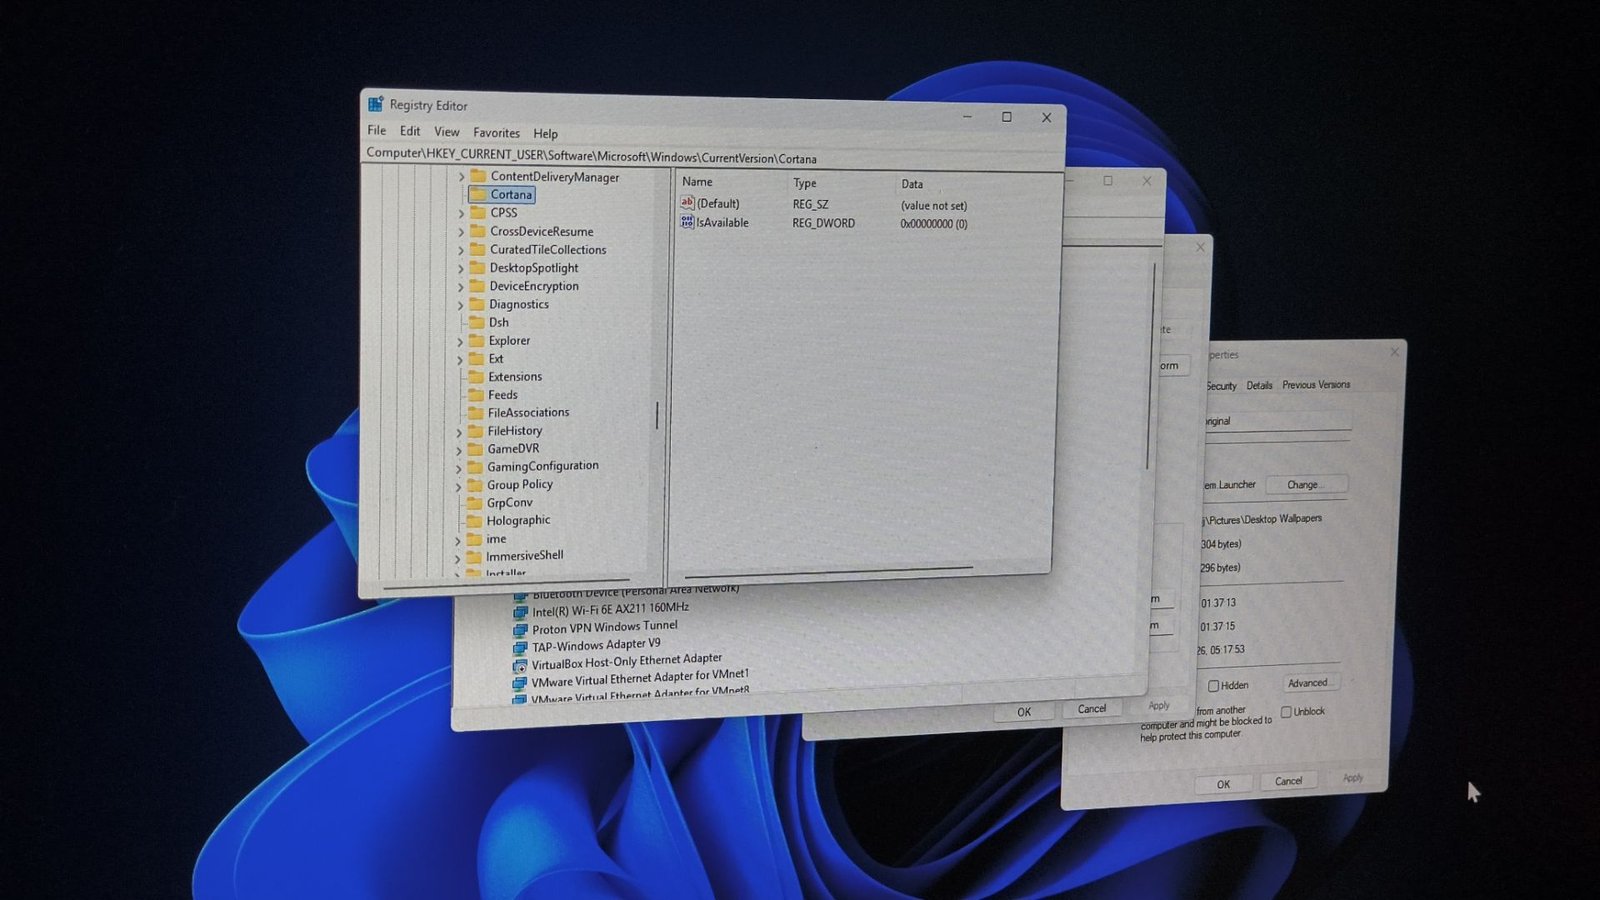Click Cancel in the file Properties dialog

coord(1288,781)
